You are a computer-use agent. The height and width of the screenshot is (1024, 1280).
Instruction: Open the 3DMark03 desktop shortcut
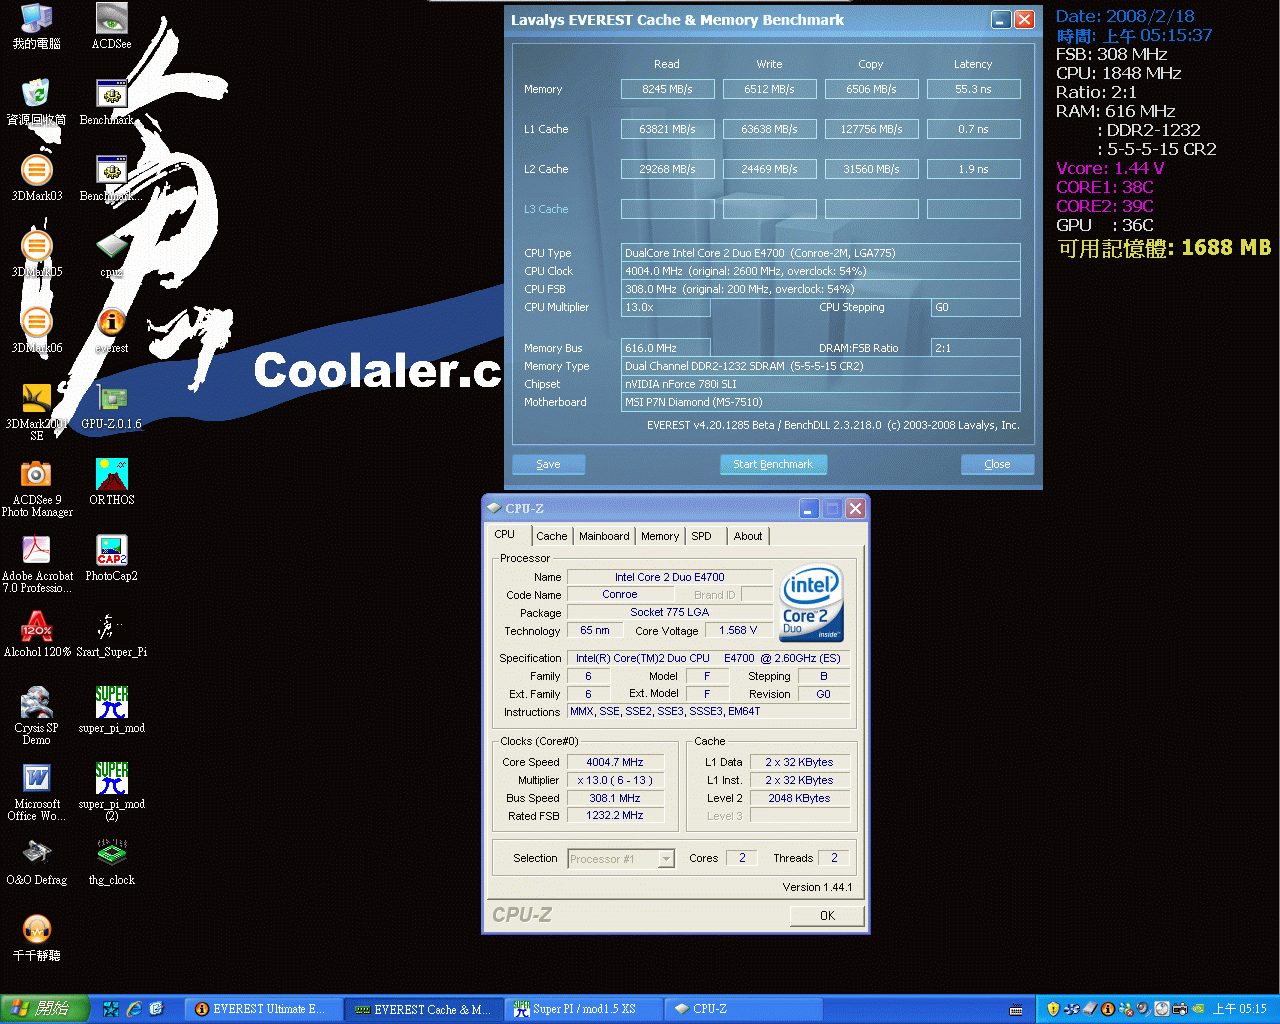click(x=36, y=172)
